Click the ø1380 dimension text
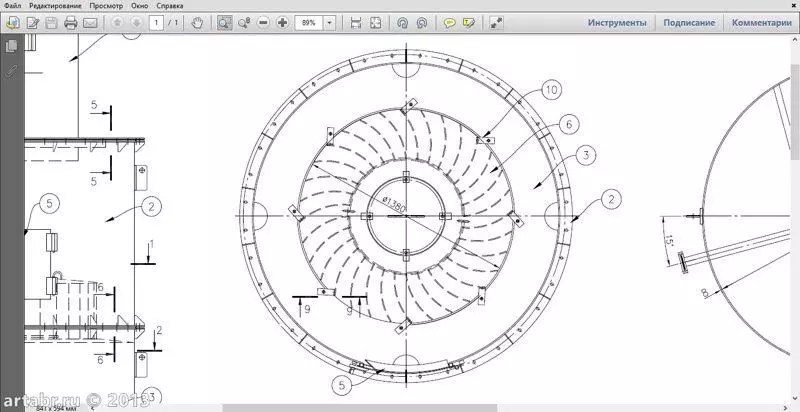The height and width of the screenshot is (412, 800). click(394, 204)
